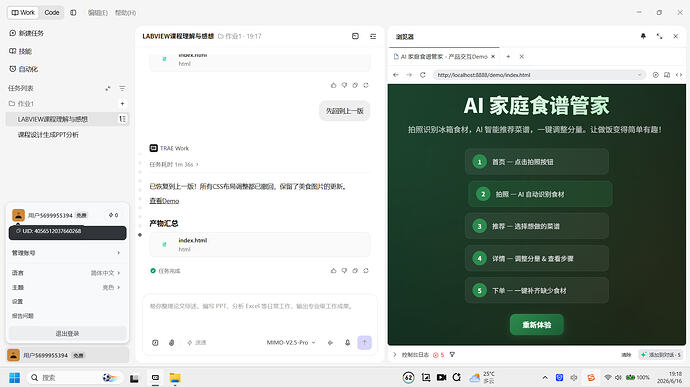Show hidden system tray icons chevron

(545, 377)
